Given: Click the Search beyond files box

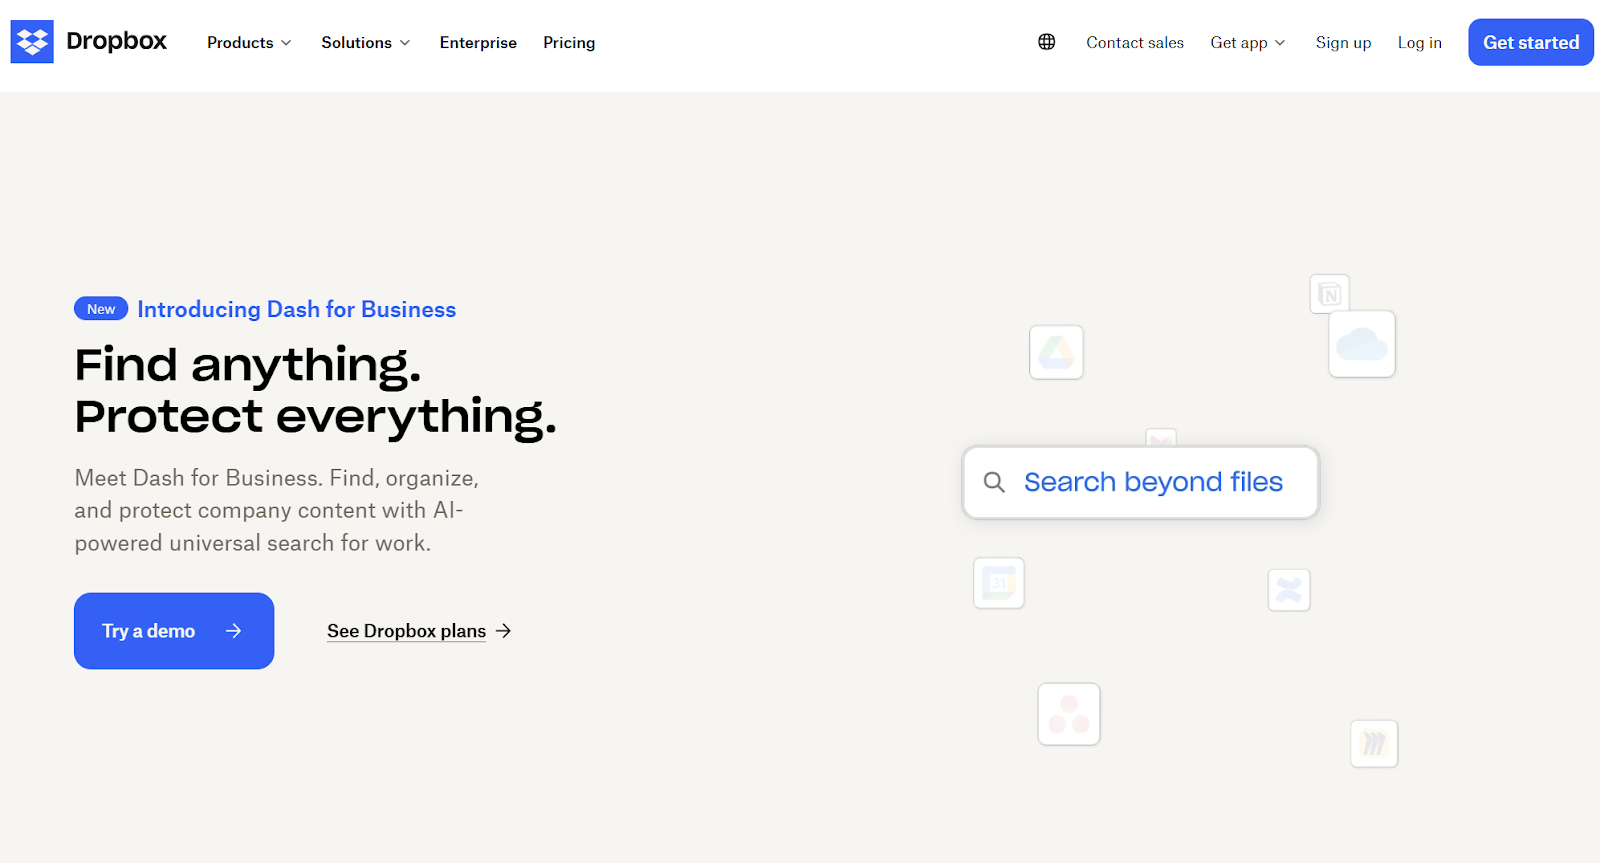Looking at the screenshot, I should (x=1141, y=482).
